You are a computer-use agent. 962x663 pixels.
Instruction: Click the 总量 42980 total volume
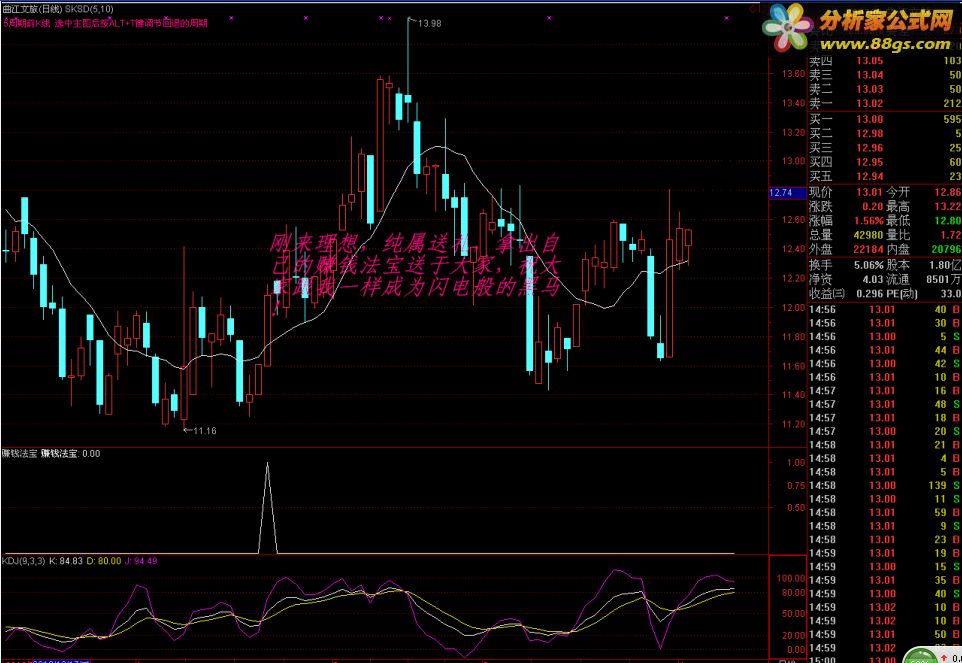tap(869, 235)
